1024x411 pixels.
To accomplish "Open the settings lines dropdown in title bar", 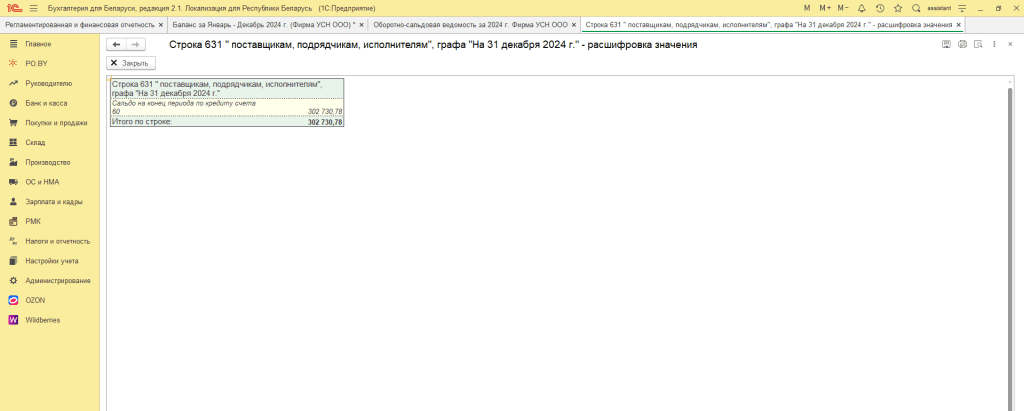I will 961,8.
